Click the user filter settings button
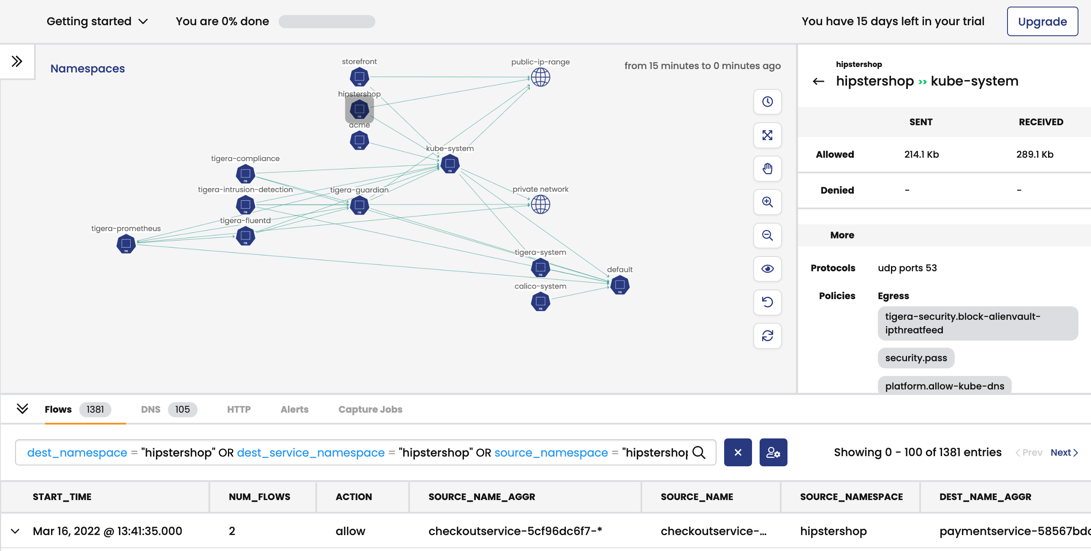This screenshot has height=551, width=1091. [773, 453]
